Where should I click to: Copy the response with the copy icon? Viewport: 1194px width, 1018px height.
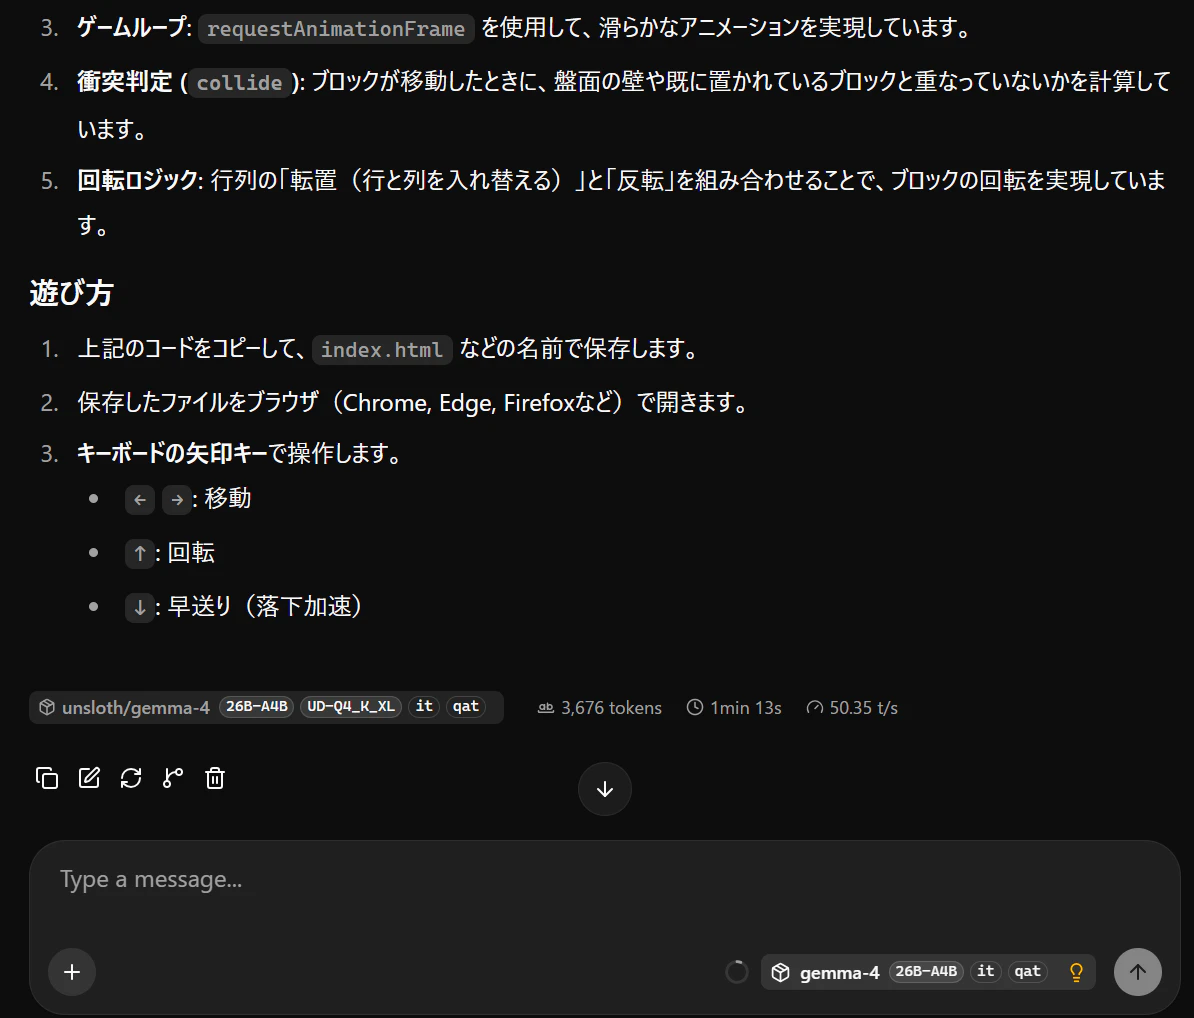pos(47,778)
